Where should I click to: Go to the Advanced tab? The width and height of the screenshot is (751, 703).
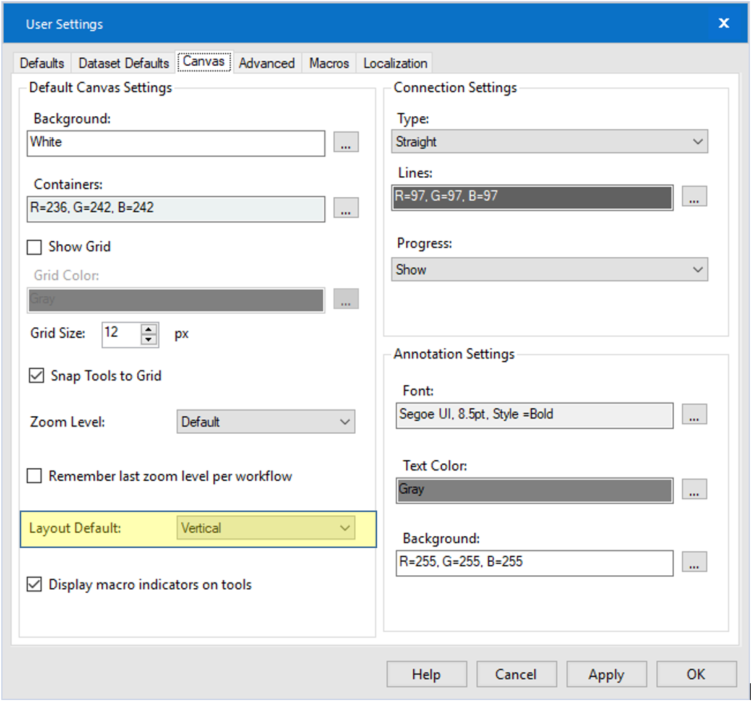(x=267, y=63)
